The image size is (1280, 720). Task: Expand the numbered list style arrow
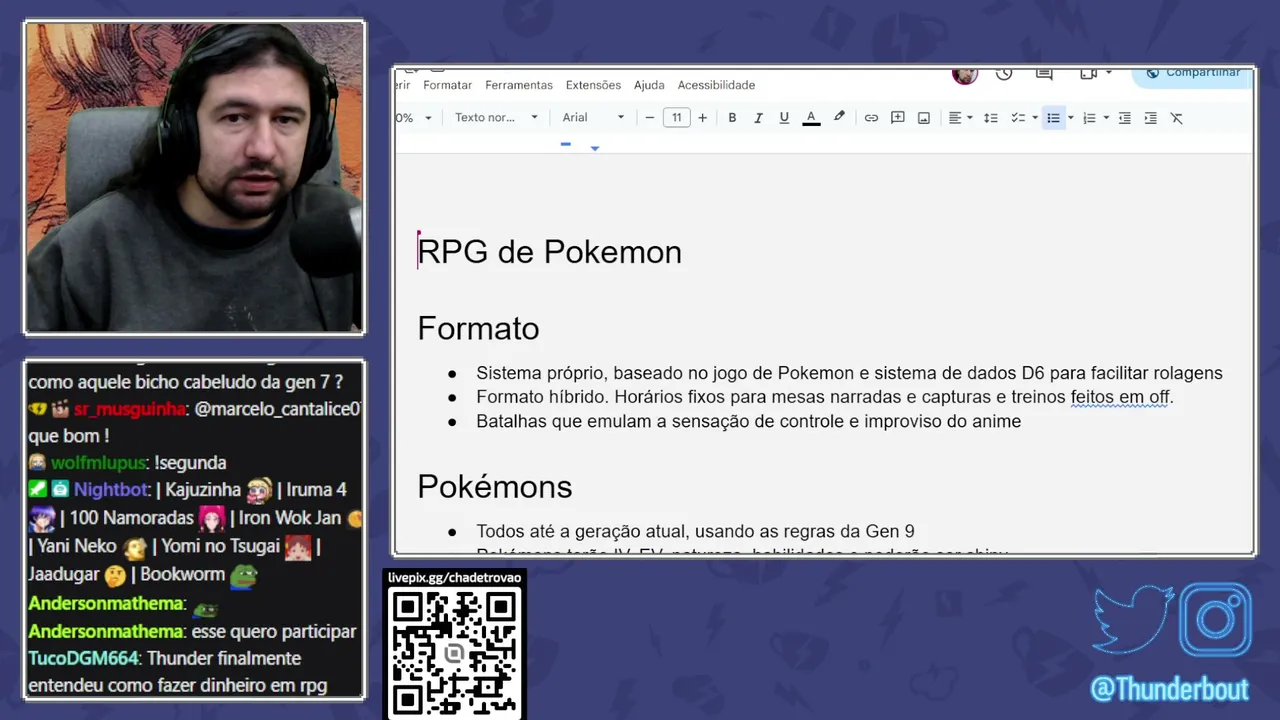pyautogui.click(x=1106, y=118)
